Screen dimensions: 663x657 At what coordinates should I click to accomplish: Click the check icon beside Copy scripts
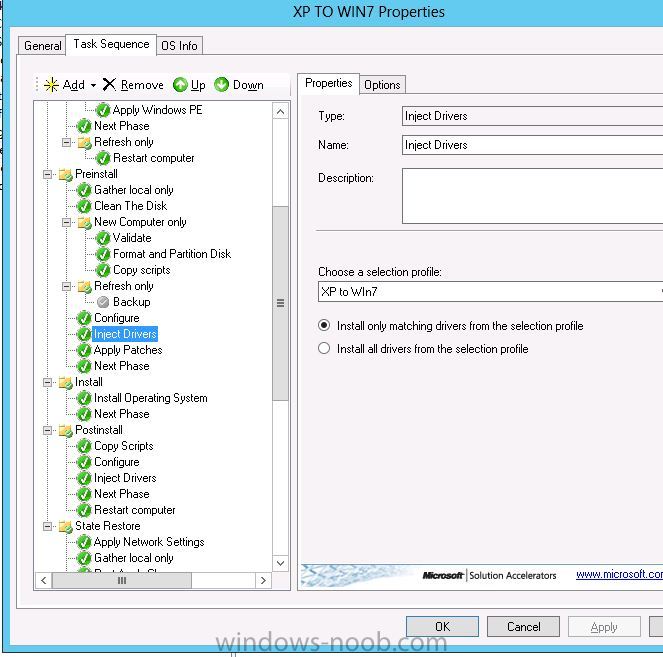point(103,271)
